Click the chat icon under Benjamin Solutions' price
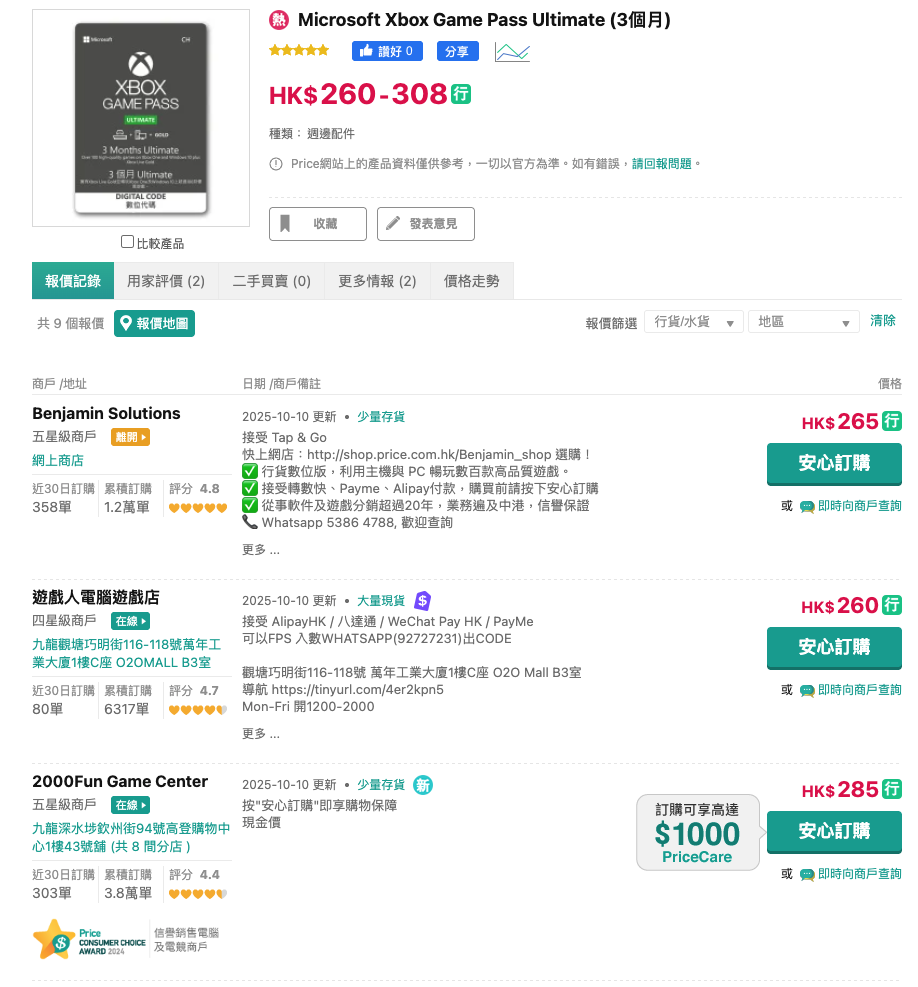Image resolution: width=918 pixels, height=987 pixels. 807,507
